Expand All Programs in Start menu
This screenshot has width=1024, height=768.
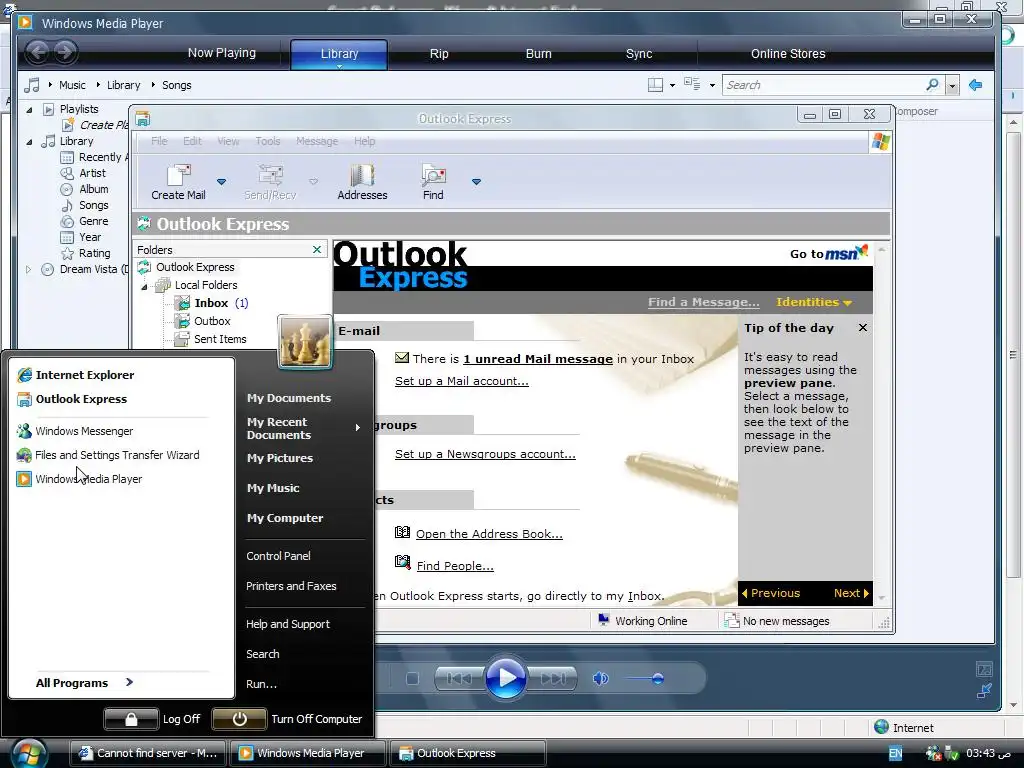click(85, 682)
